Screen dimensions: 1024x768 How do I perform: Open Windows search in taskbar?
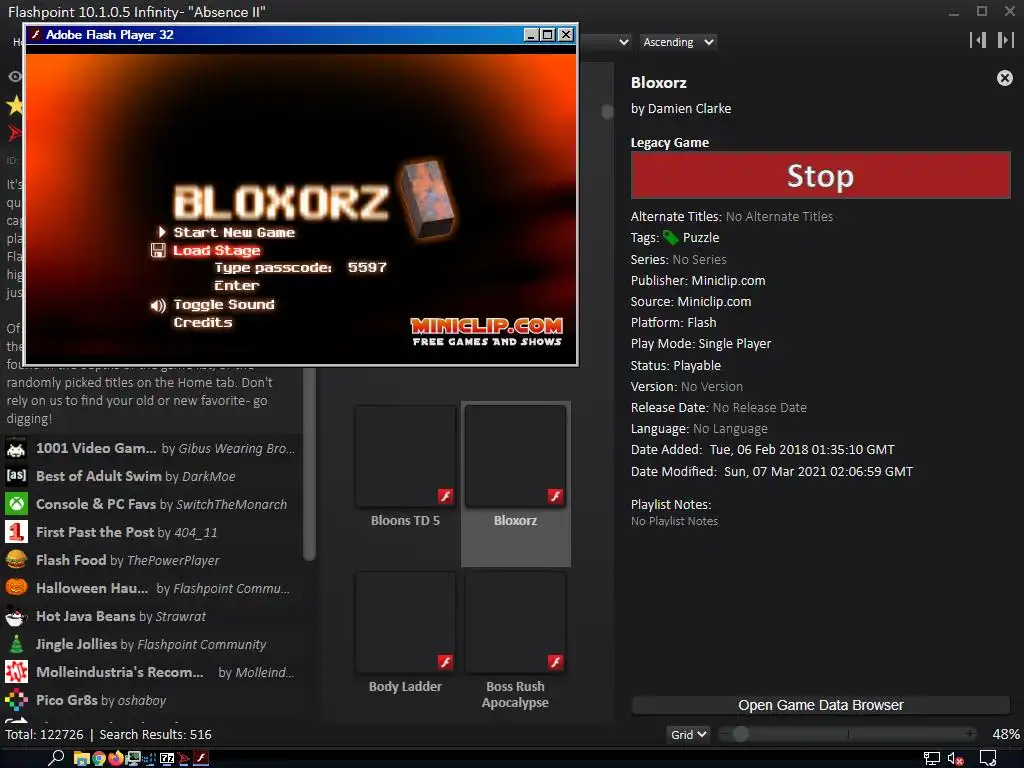pyautogui.click(x=56, y=758)
